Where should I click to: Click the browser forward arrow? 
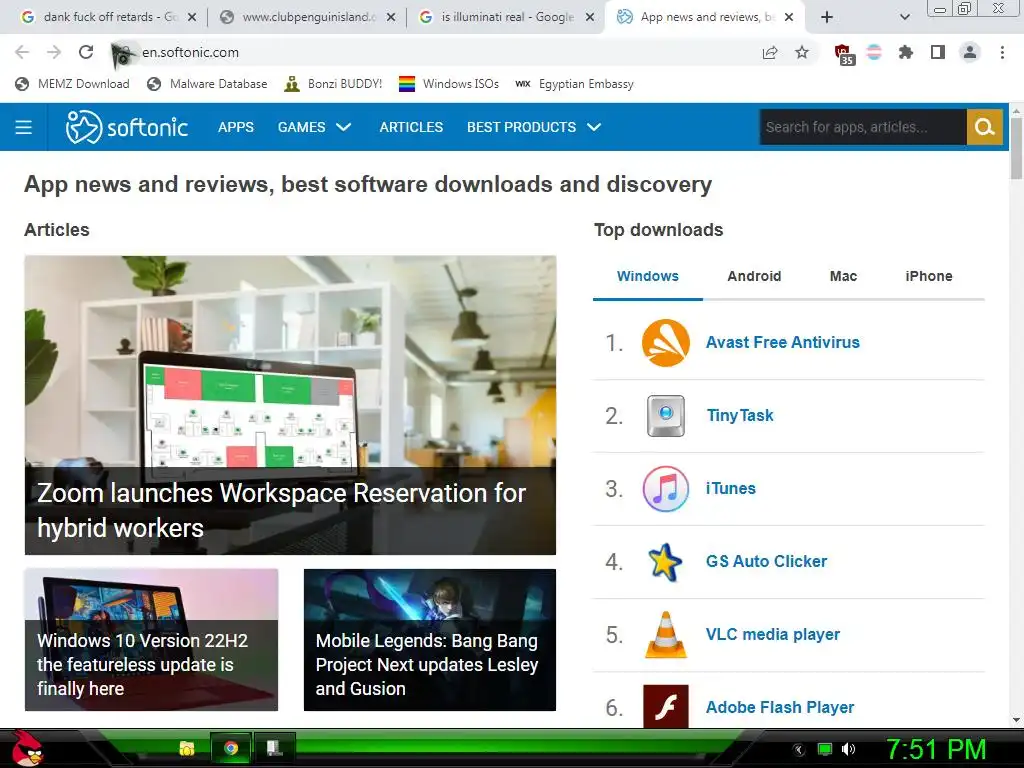[54, 52]
